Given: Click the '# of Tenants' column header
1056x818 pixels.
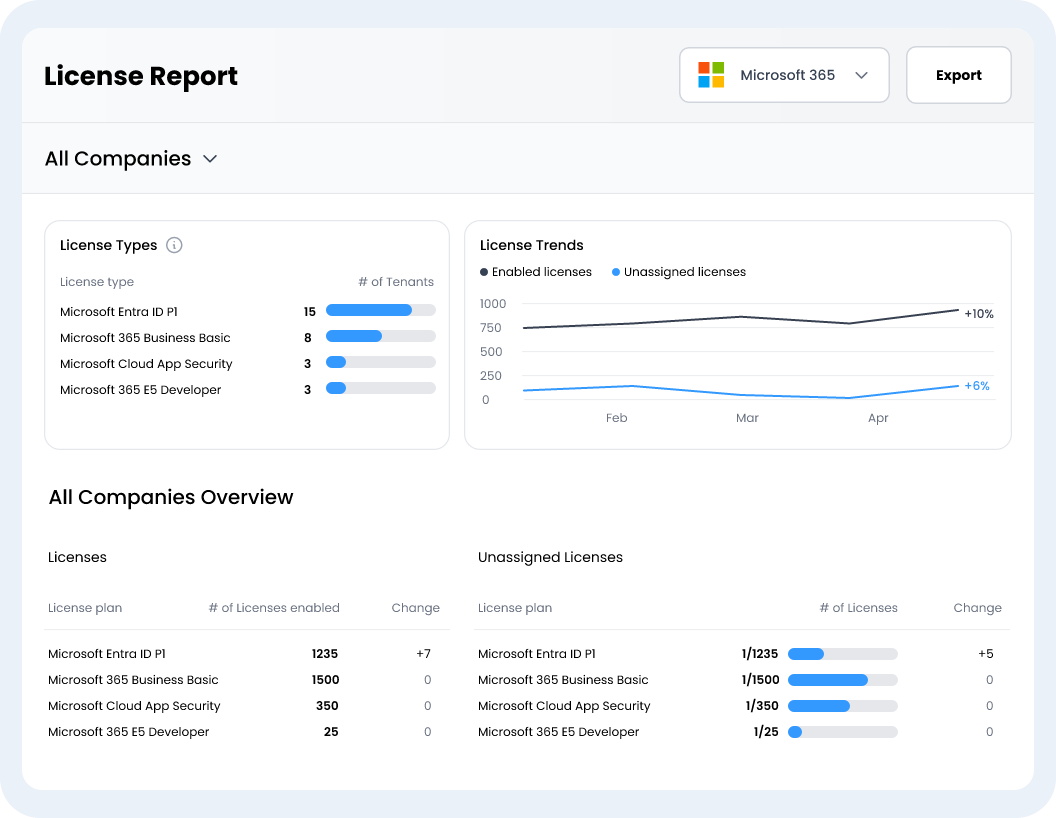Looking at the screenshot, I should click(x=396, y=282).
